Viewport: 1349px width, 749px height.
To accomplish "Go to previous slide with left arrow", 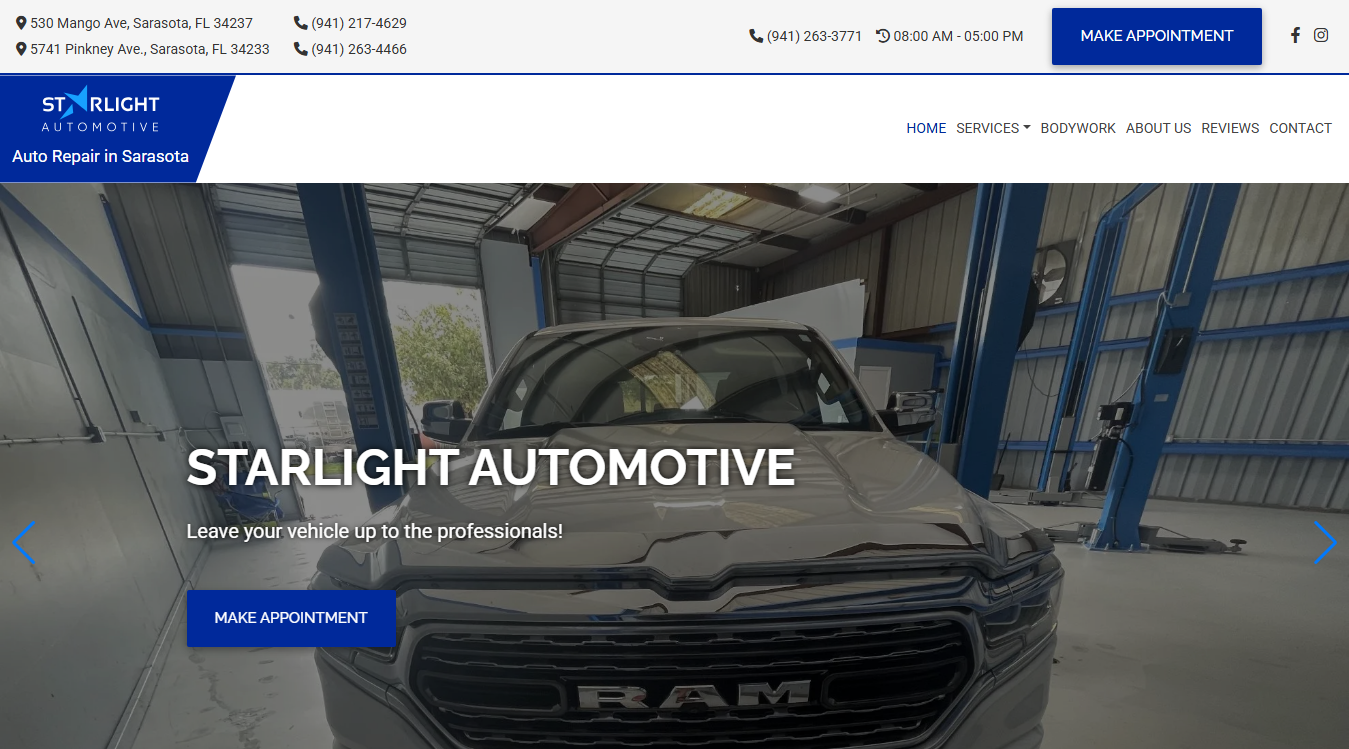I will click(24, 543).
